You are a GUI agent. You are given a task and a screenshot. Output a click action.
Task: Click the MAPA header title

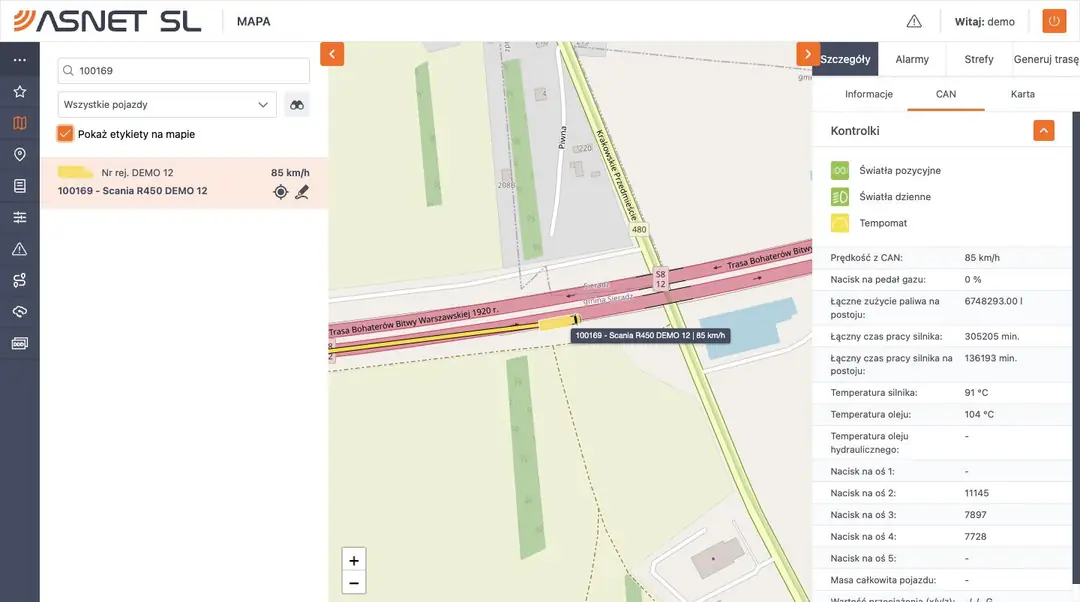point(253,21)
